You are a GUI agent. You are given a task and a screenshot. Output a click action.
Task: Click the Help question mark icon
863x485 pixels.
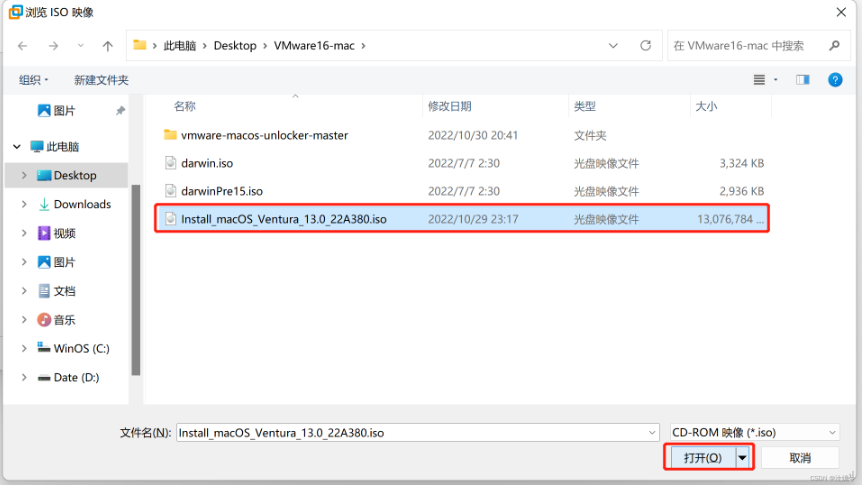835,80
